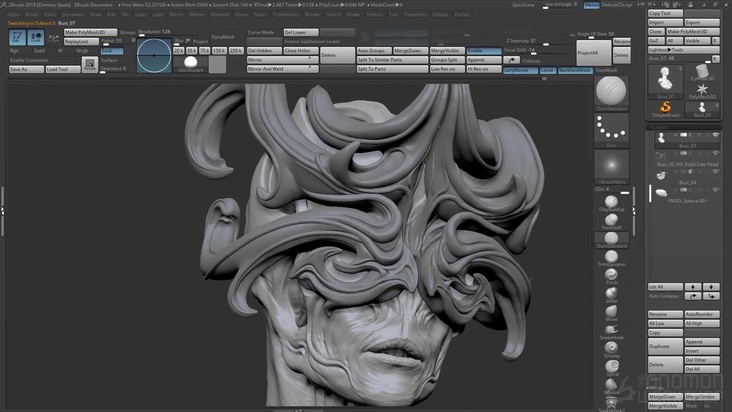Pick the SnakeHook brush
732x412 pixels.
click(610, 328)
